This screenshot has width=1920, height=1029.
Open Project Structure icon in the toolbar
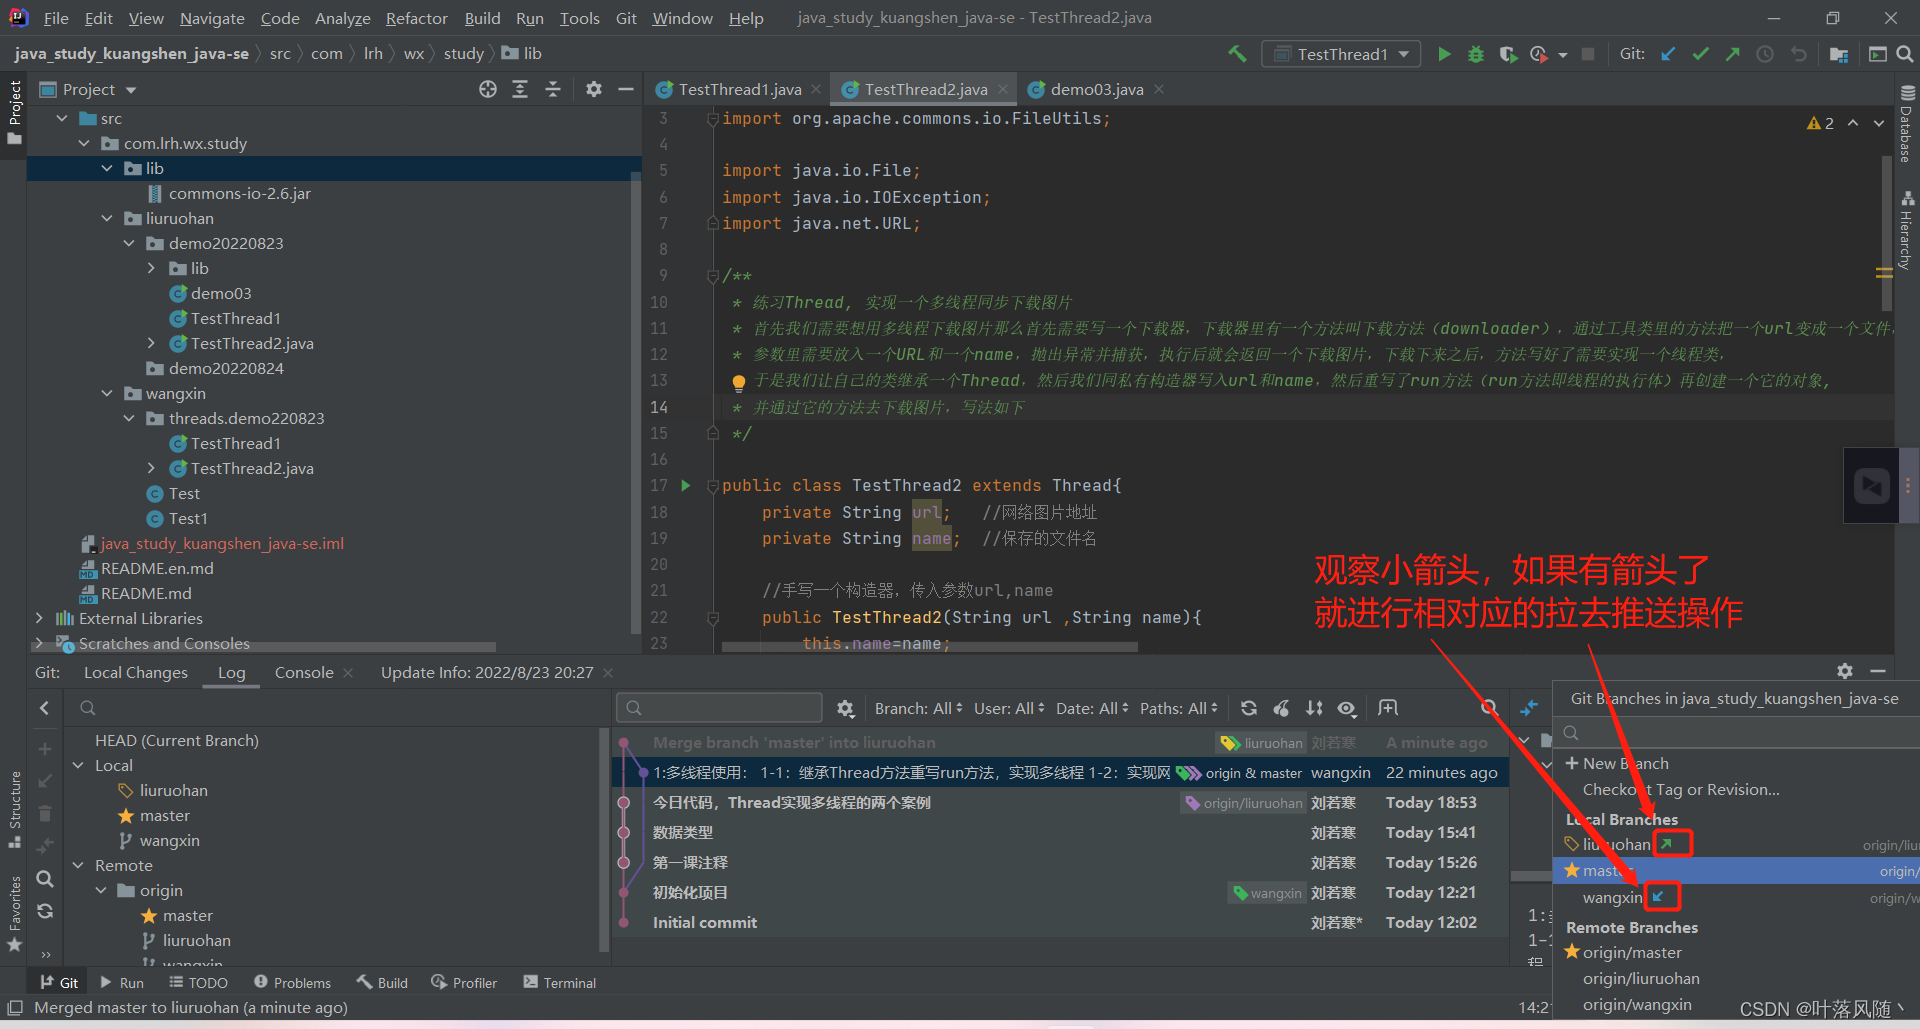coord(1838,54)
